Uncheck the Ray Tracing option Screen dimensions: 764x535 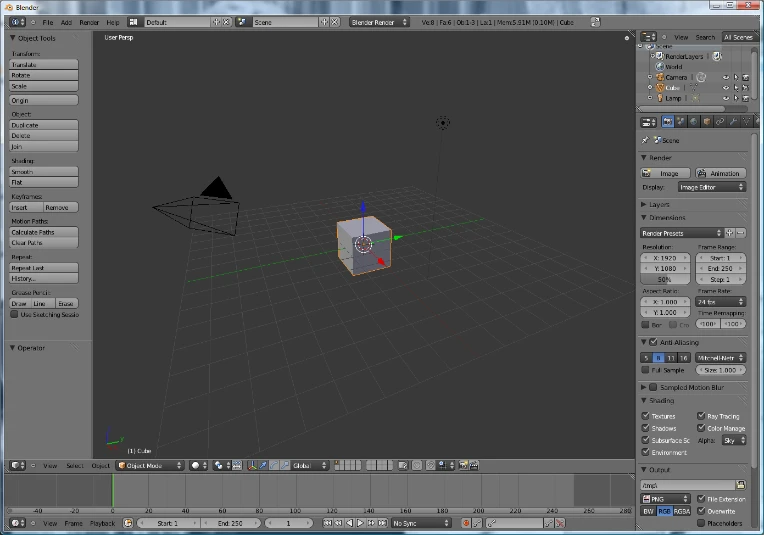701,416
